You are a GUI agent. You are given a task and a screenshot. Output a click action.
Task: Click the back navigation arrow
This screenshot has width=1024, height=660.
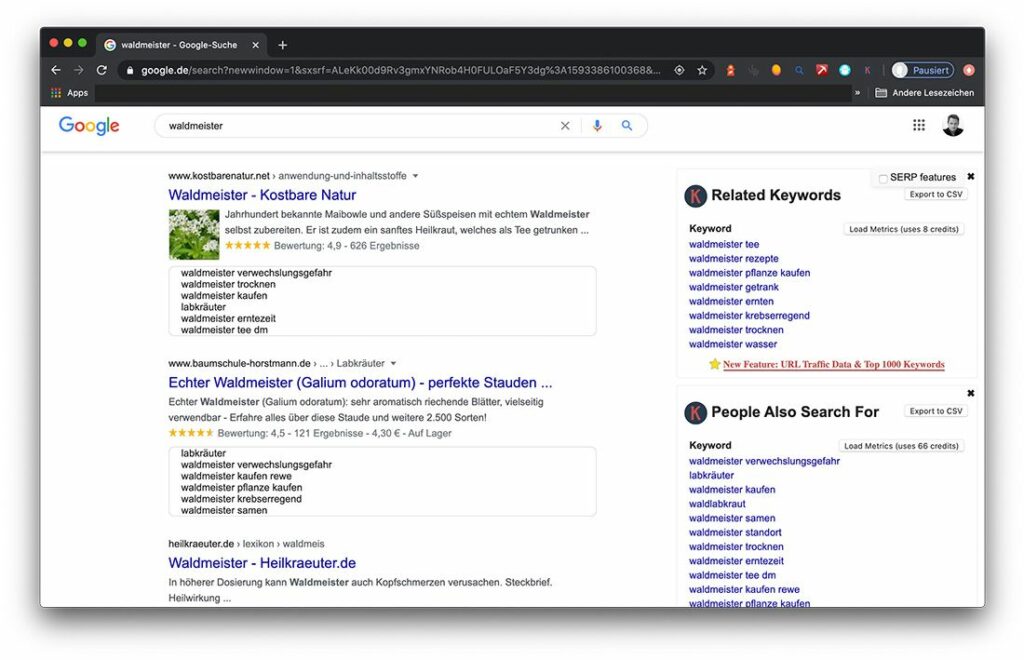pyautogui.click(x=56, y=70)
